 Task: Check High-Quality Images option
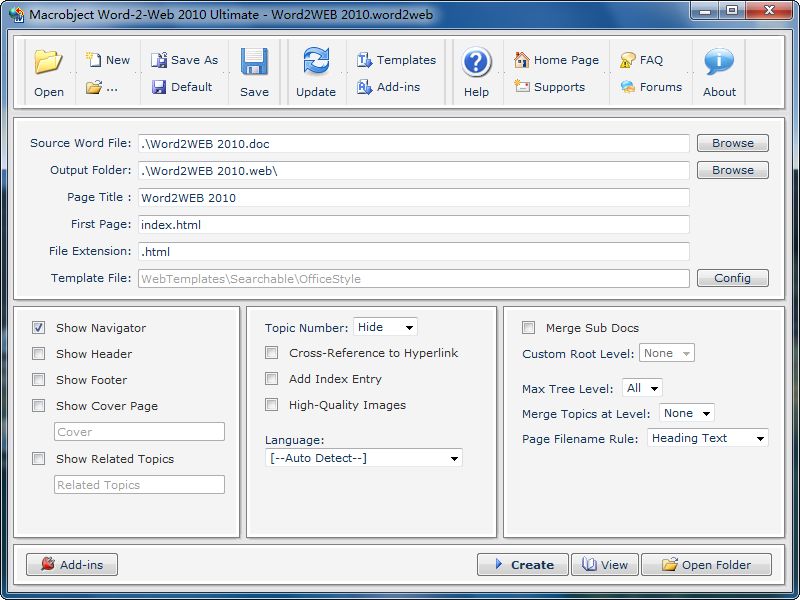[x=271, y=405]
